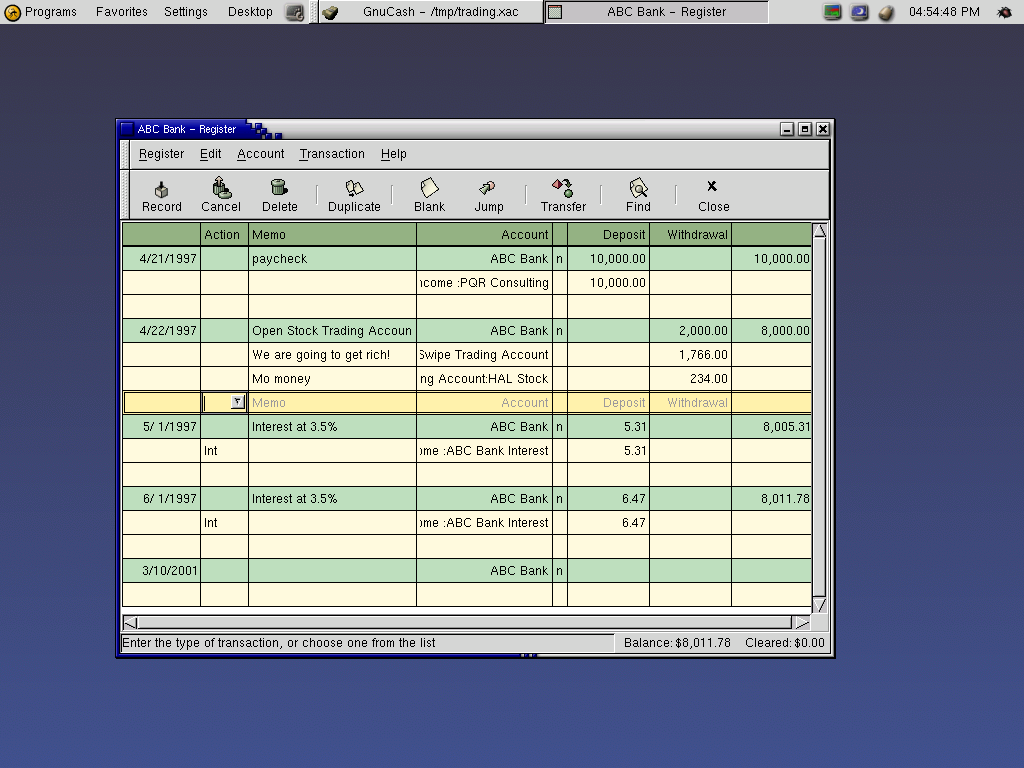Toggle reconcile flag on 3/10/2001 row
Screen dimensions: 1024x768
pos(559,570)
